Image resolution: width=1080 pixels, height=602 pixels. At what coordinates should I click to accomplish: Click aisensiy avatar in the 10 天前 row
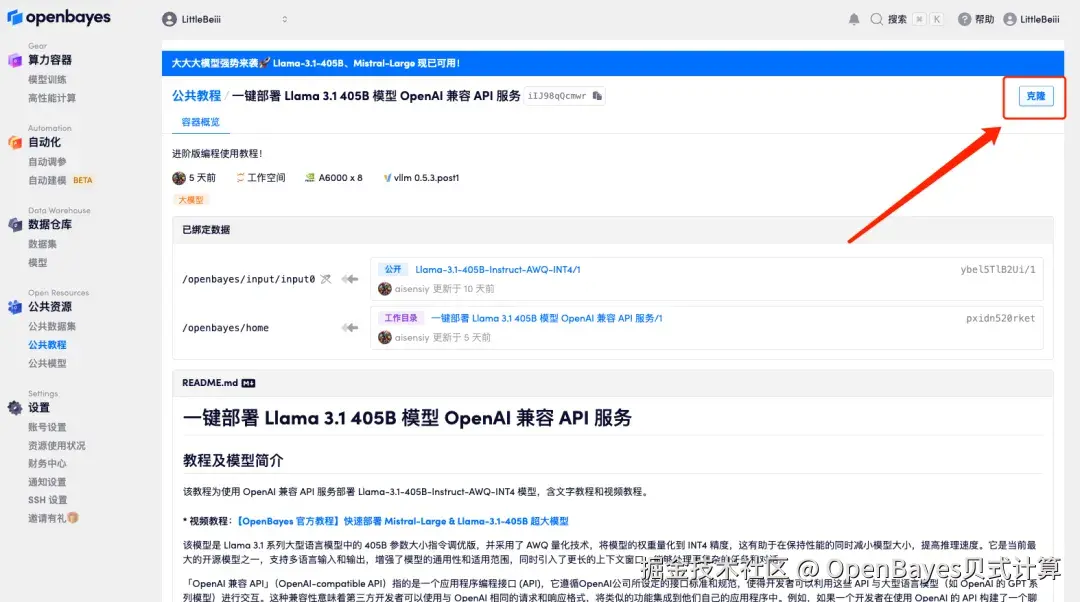(x=385, y=289)
